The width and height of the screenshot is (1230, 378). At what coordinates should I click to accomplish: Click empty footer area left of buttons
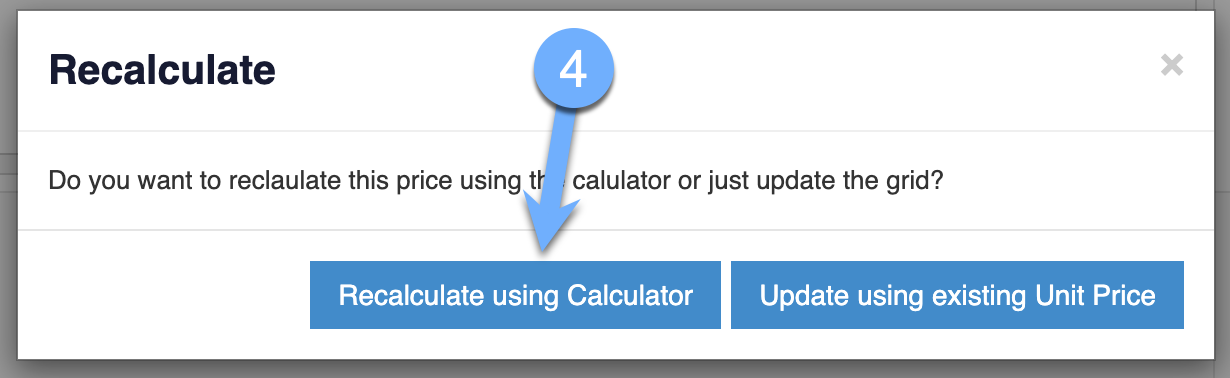(165, 295)
